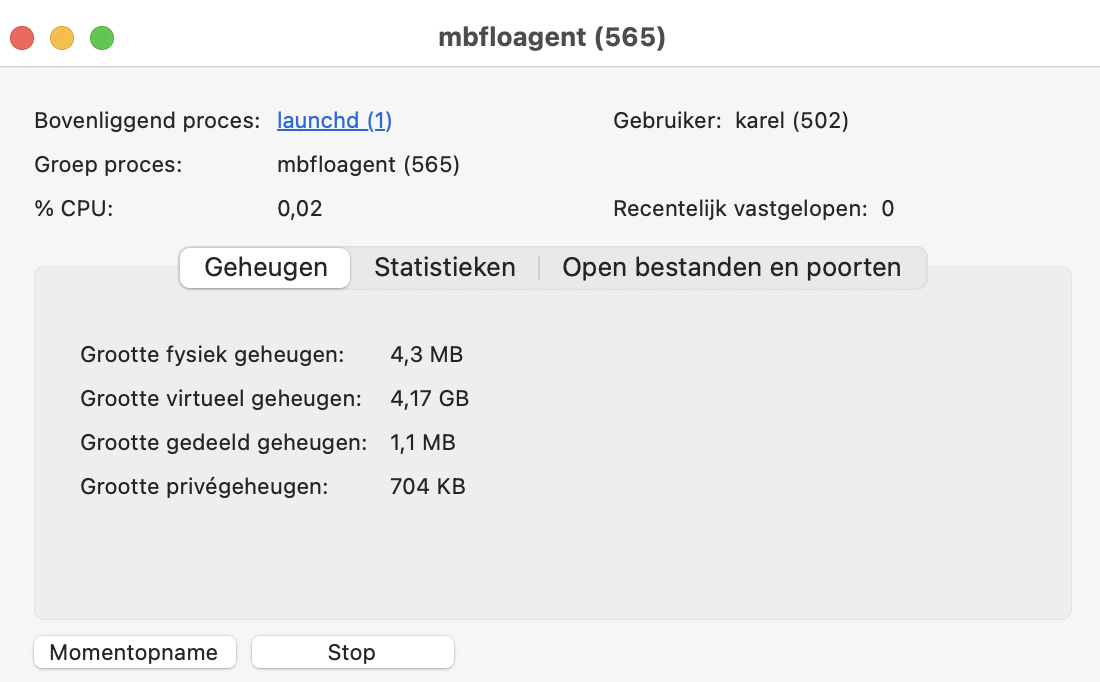Click the launchd (1) parent process link
Screen dimensions: 1100x682
(334, 121)
